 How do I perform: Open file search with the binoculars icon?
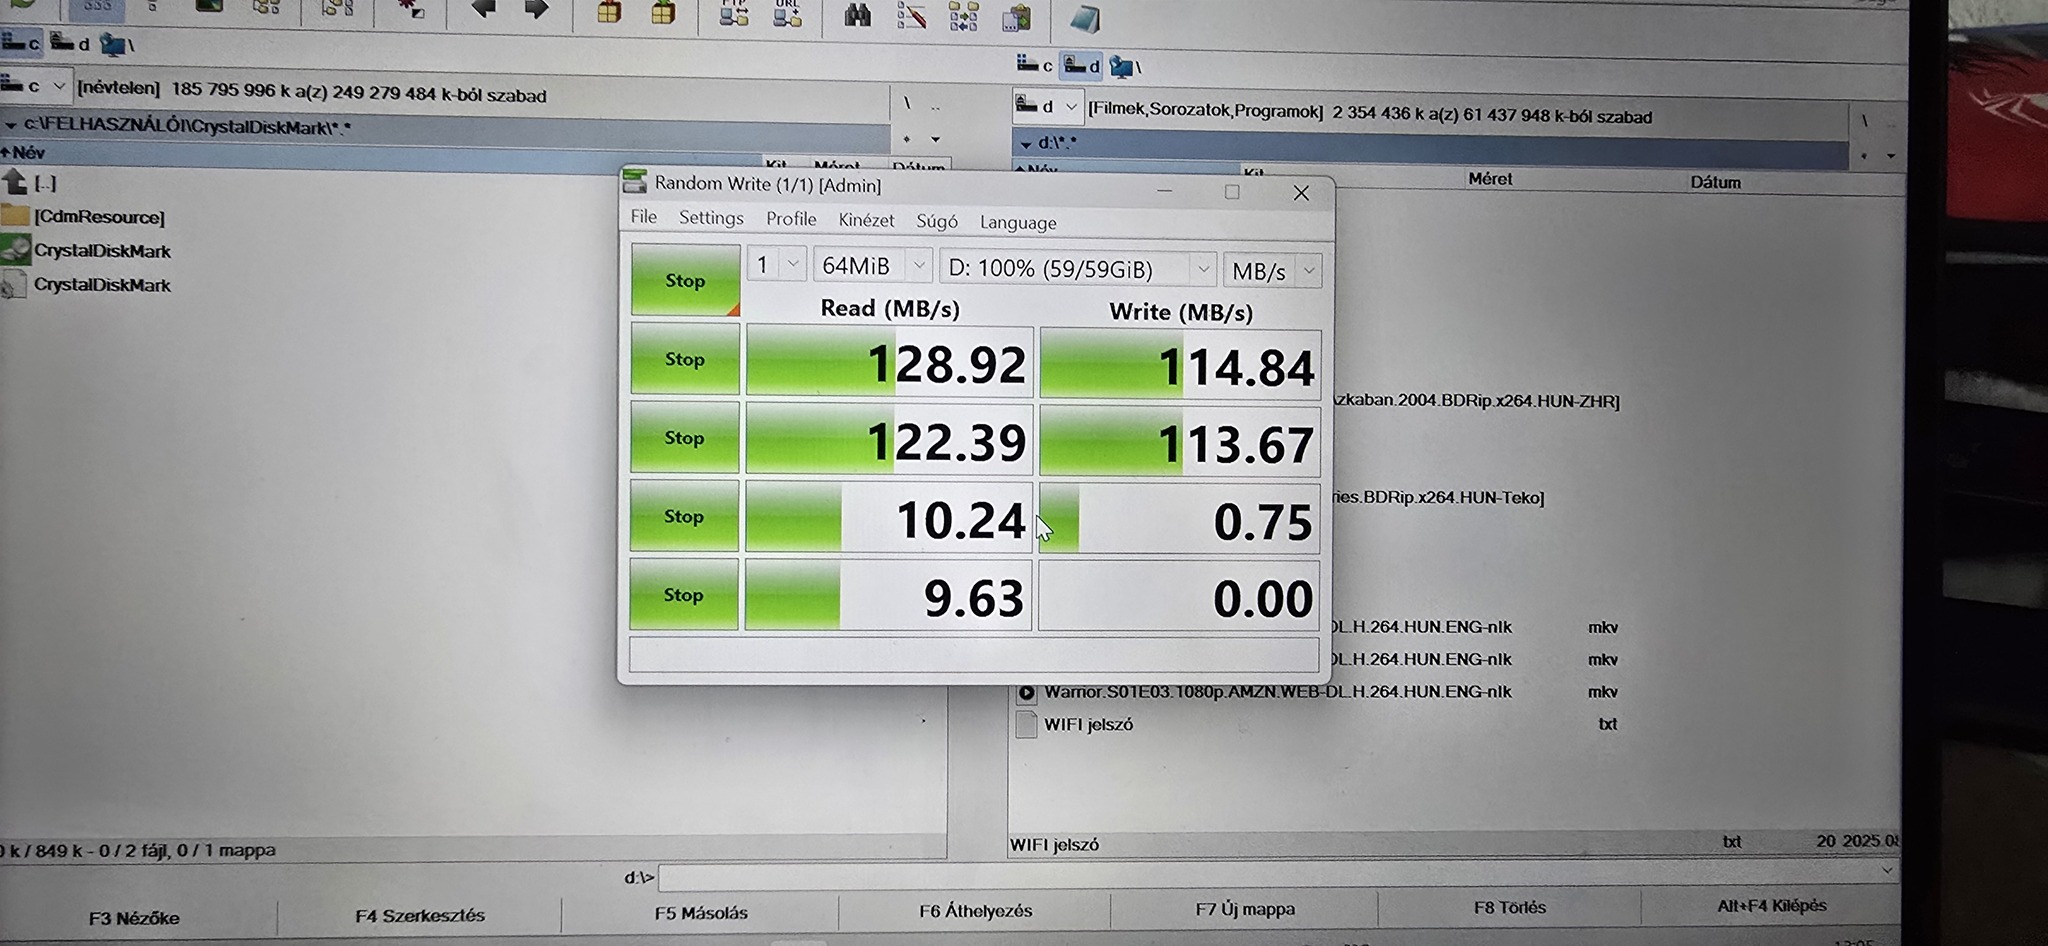click(857, 14)
